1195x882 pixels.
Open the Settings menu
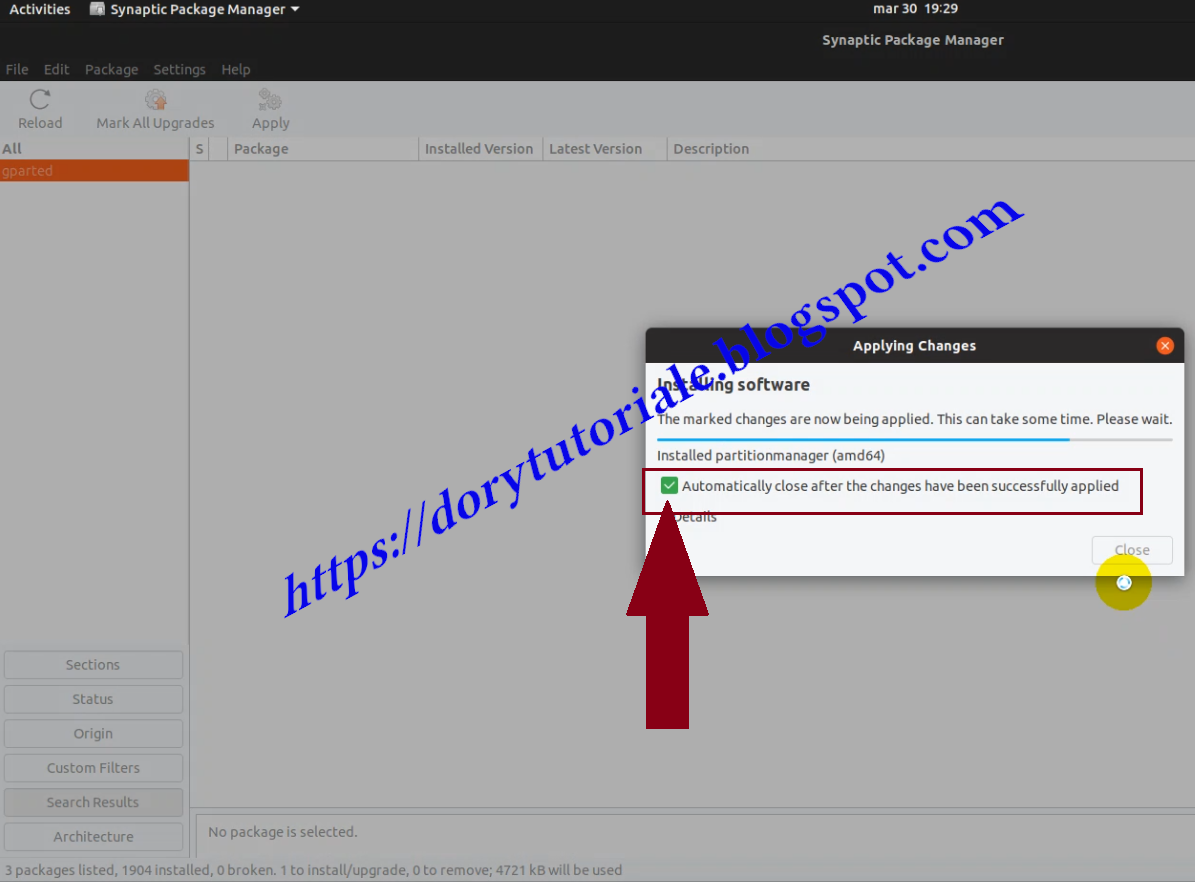coord(179,69)
